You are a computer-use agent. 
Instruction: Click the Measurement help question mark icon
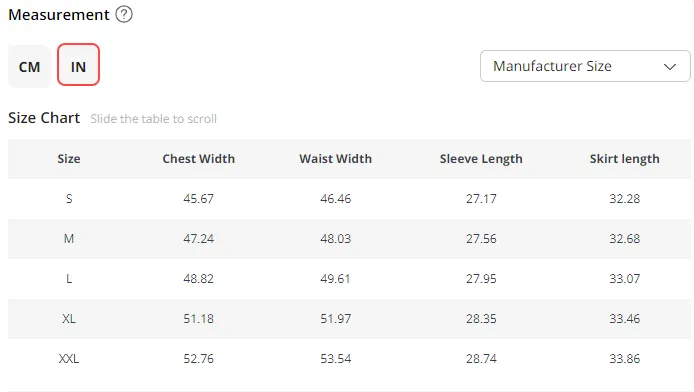pos(124,14)
